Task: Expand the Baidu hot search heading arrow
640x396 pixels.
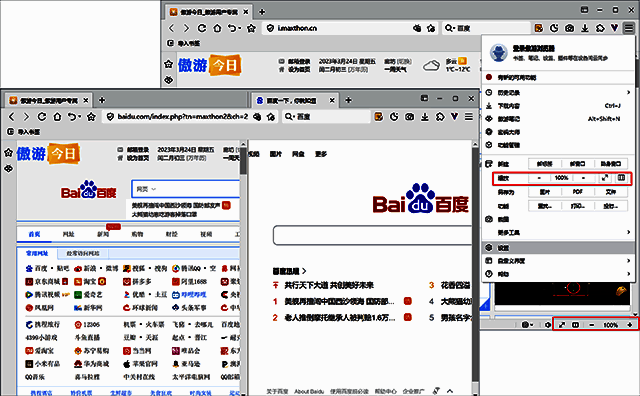Action: [304, 271]
